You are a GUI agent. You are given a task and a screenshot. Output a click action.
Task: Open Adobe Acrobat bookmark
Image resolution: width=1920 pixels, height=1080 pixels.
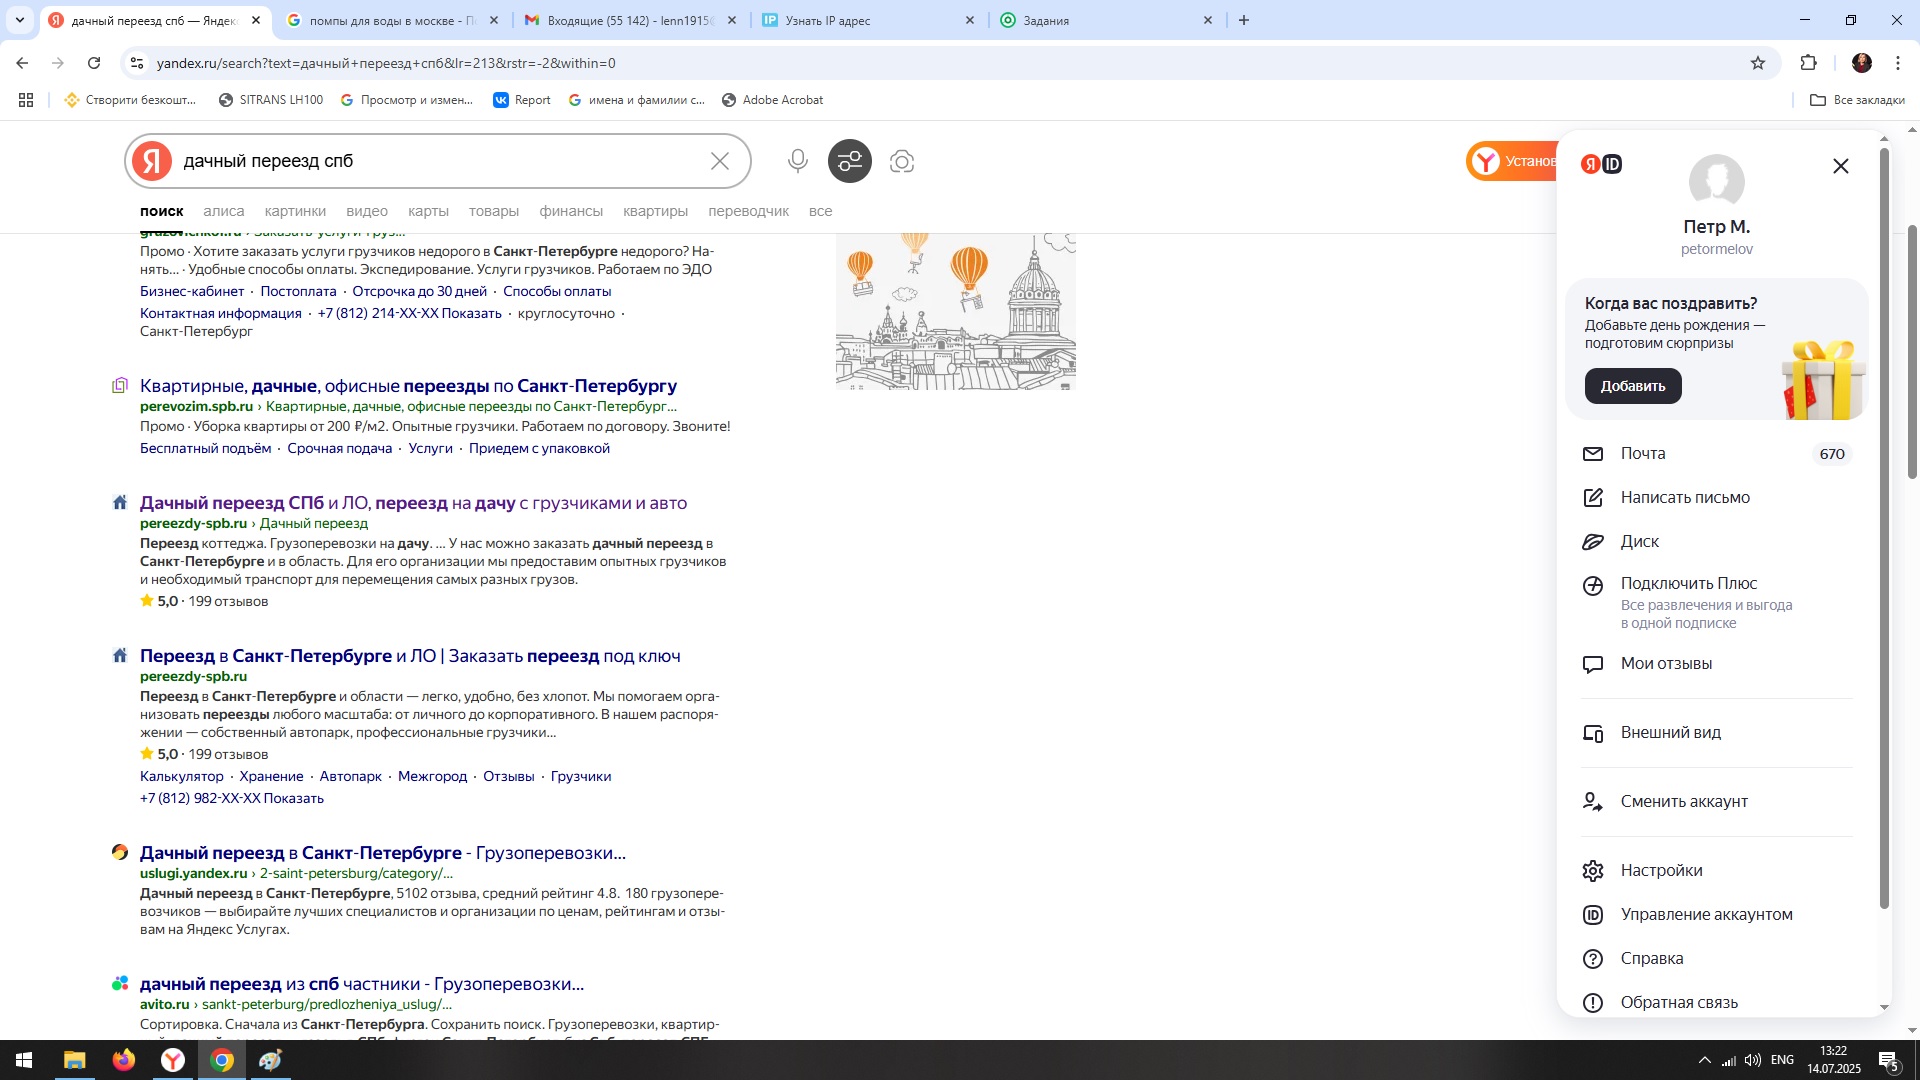[772, 100]
